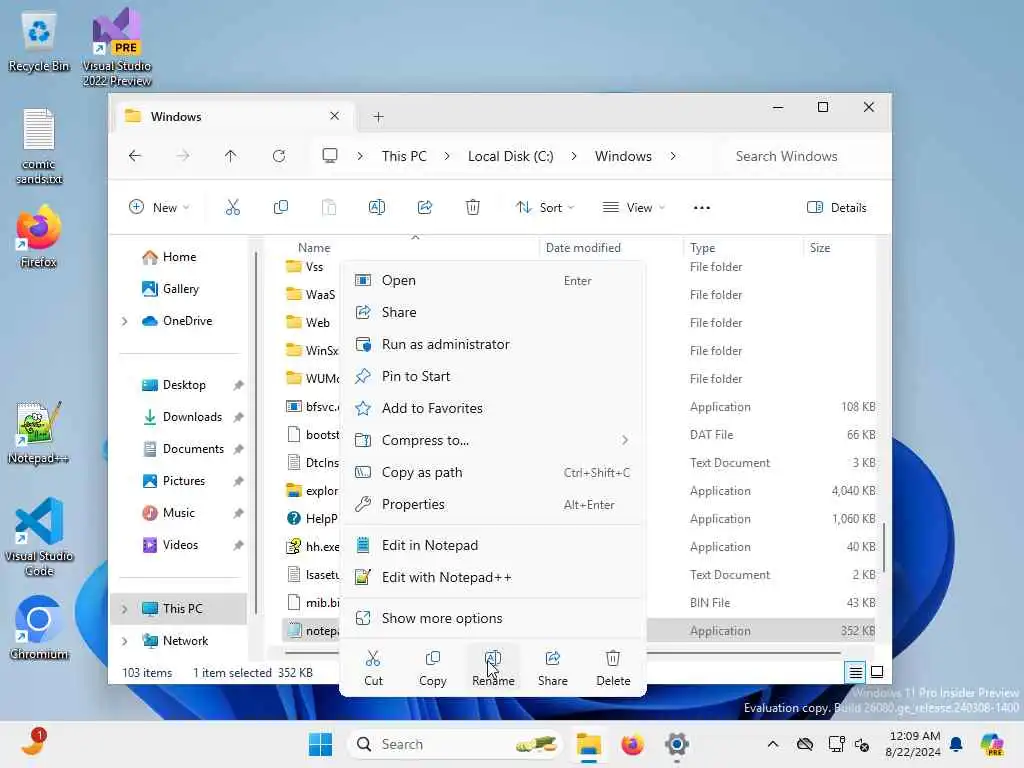Image resolution: width=1024 pixels, height=768 pixels.
Task: Click Cut in context menu bottom bar
Action: pos(374,668)
